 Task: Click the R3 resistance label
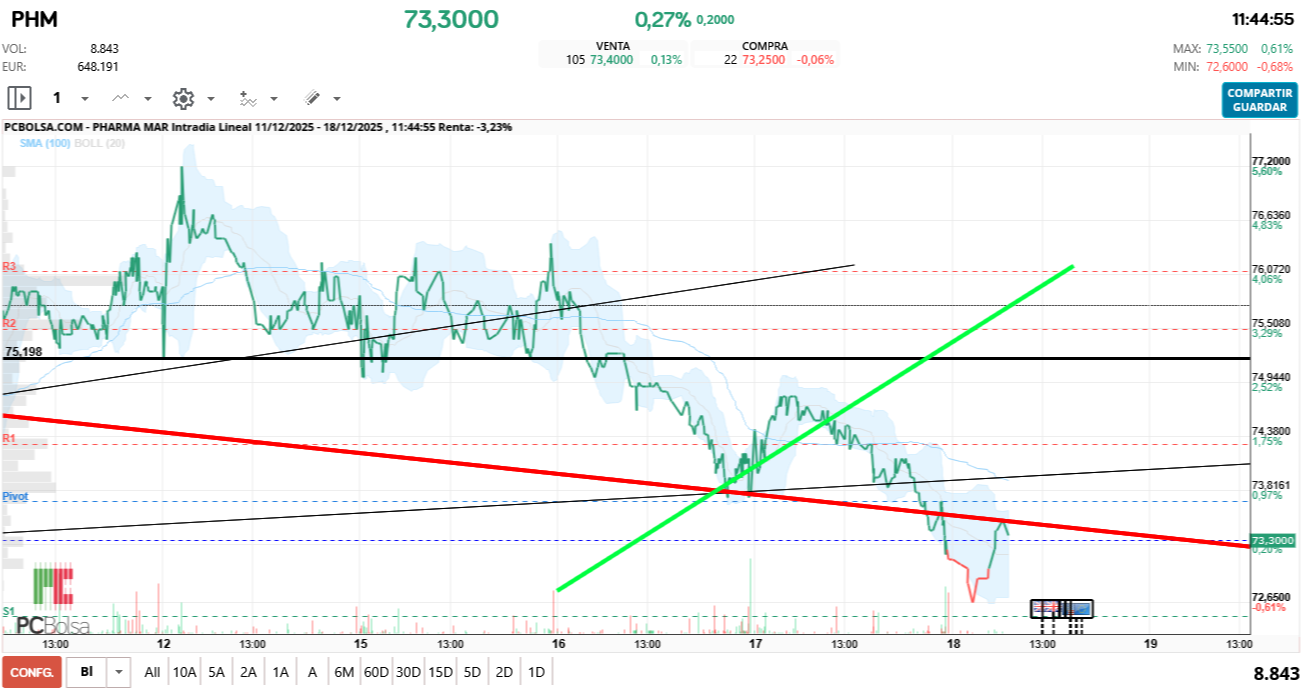[x=9, y=266]
